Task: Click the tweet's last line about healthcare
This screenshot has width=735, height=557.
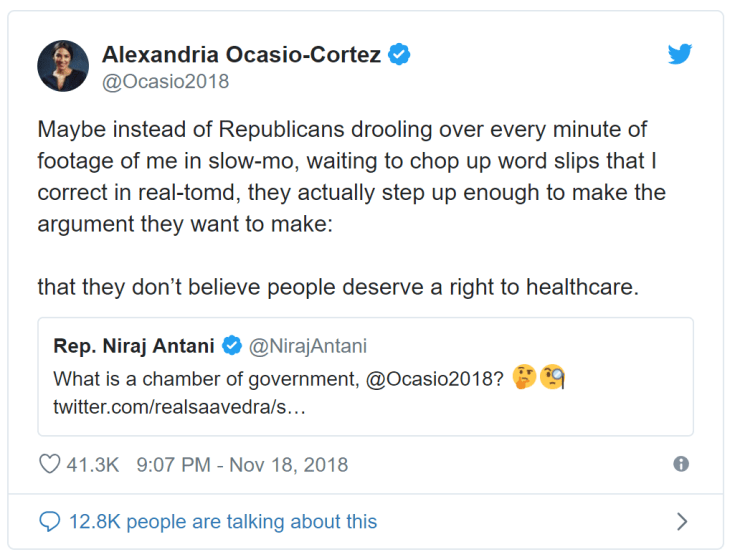Action: pos(337,287)
